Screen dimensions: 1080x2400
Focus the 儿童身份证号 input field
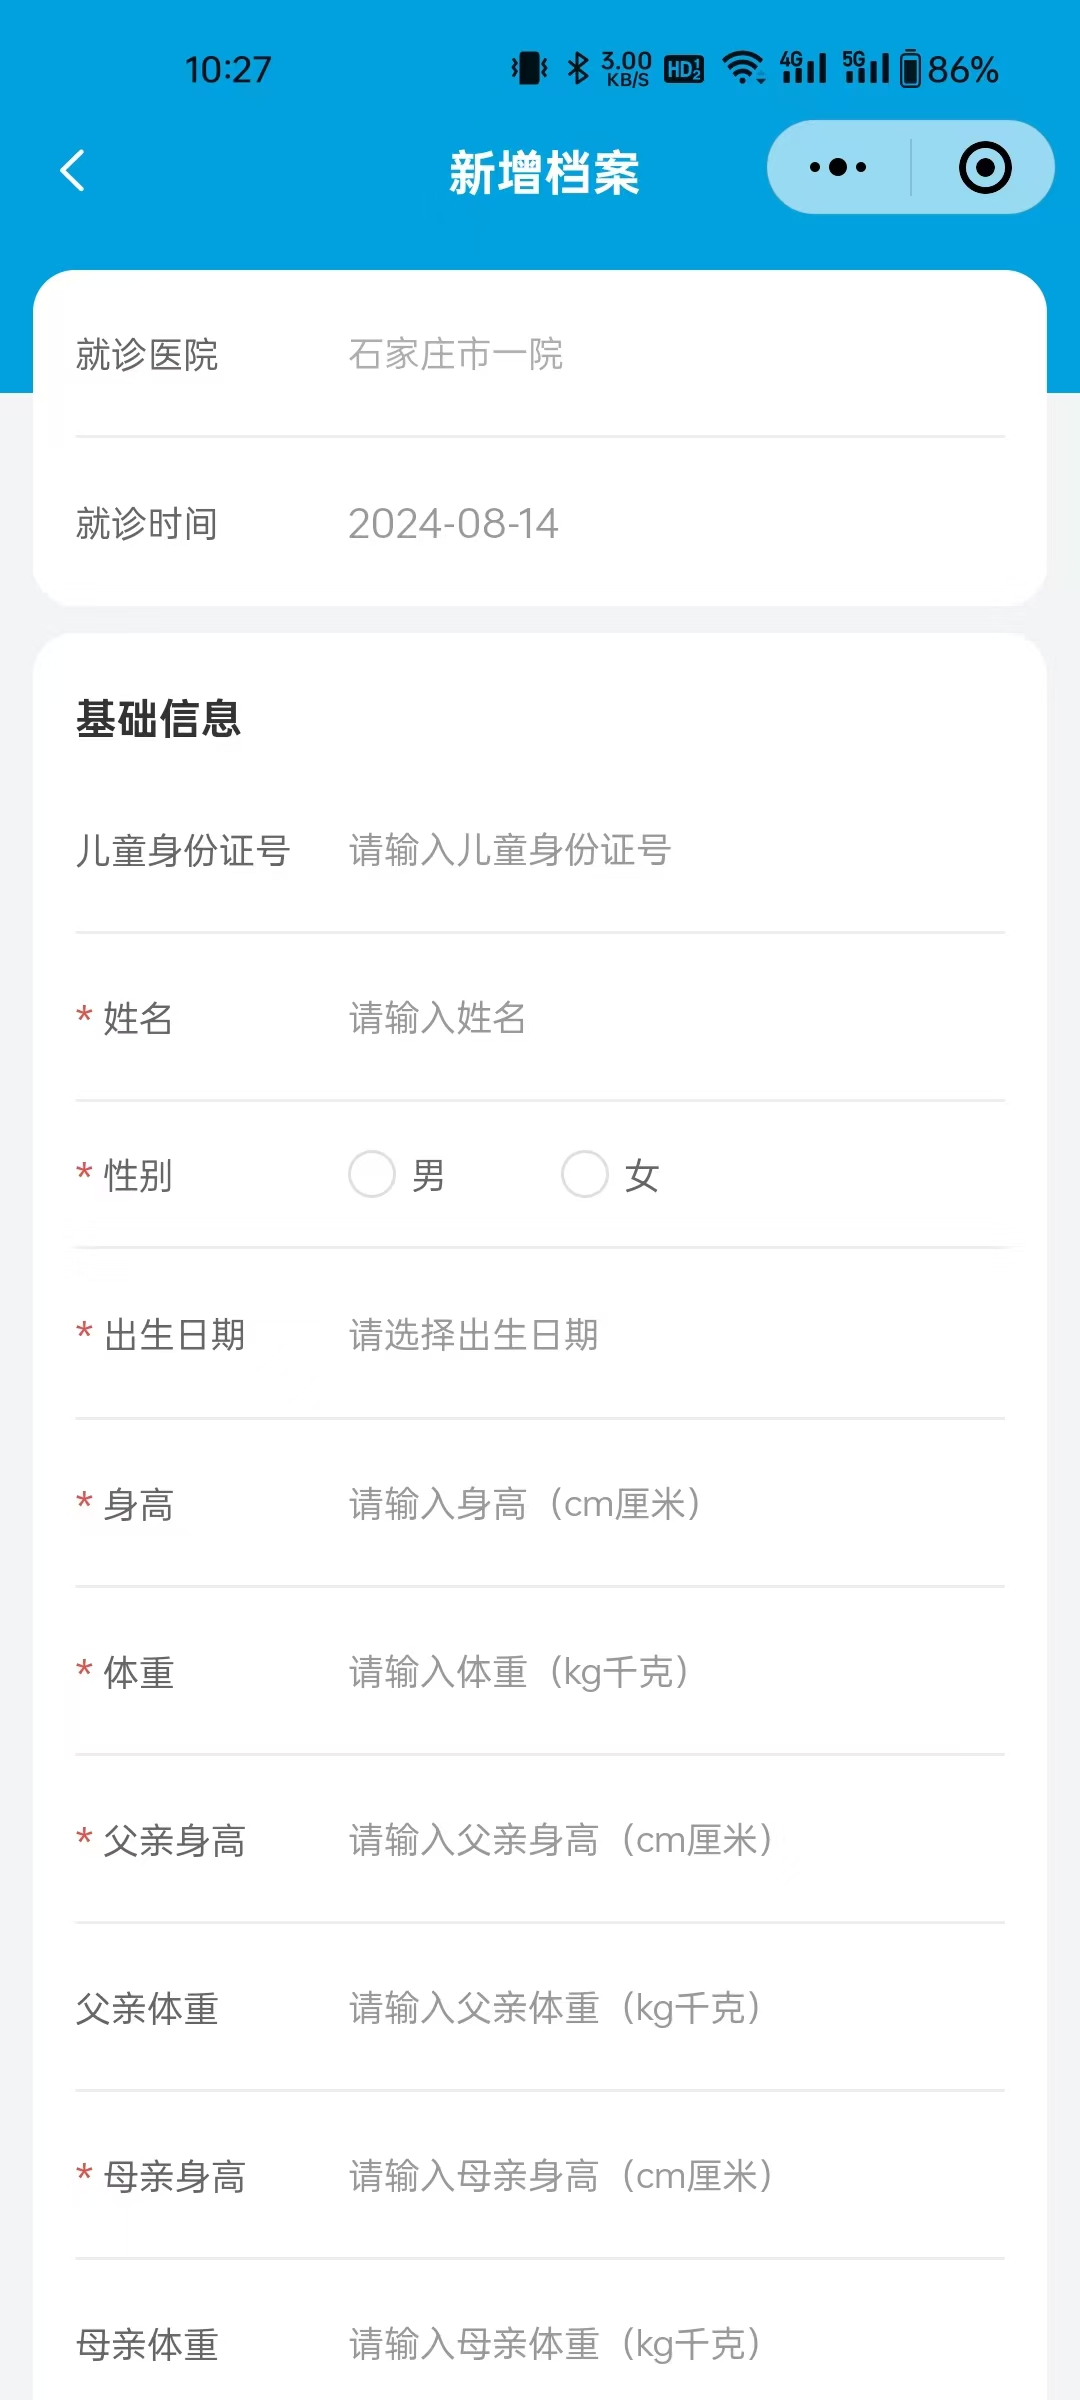[676, 850]
